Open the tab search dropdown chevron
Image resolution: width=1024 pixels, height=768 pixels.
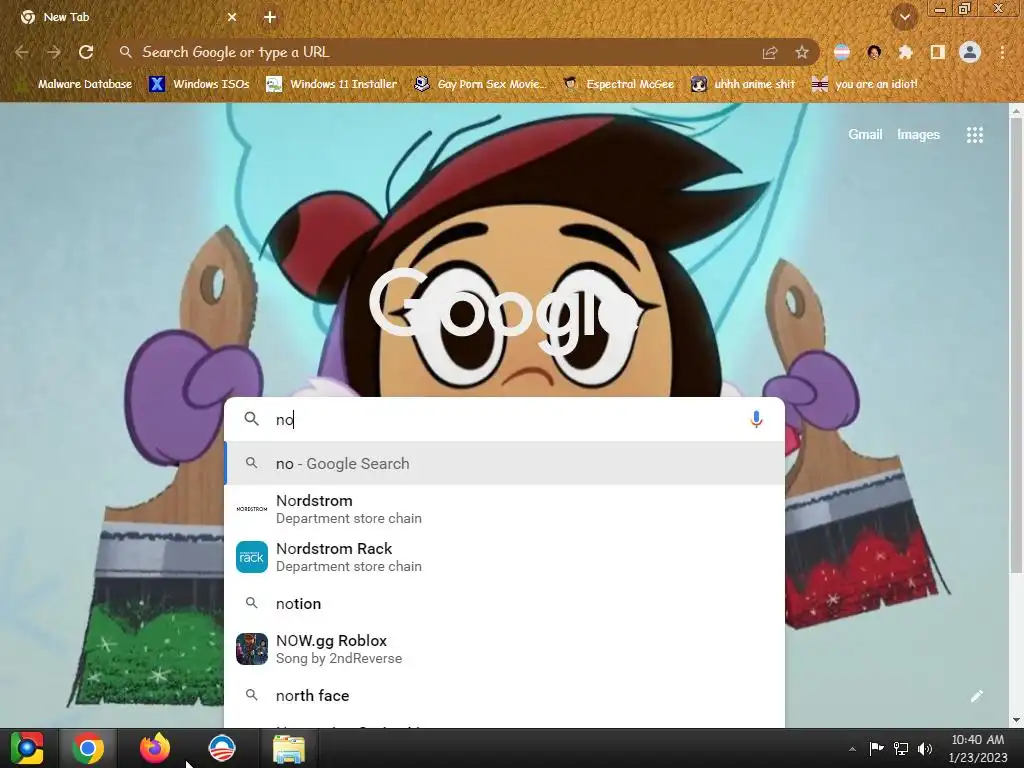pyautogui.click(x=905, y=18)
